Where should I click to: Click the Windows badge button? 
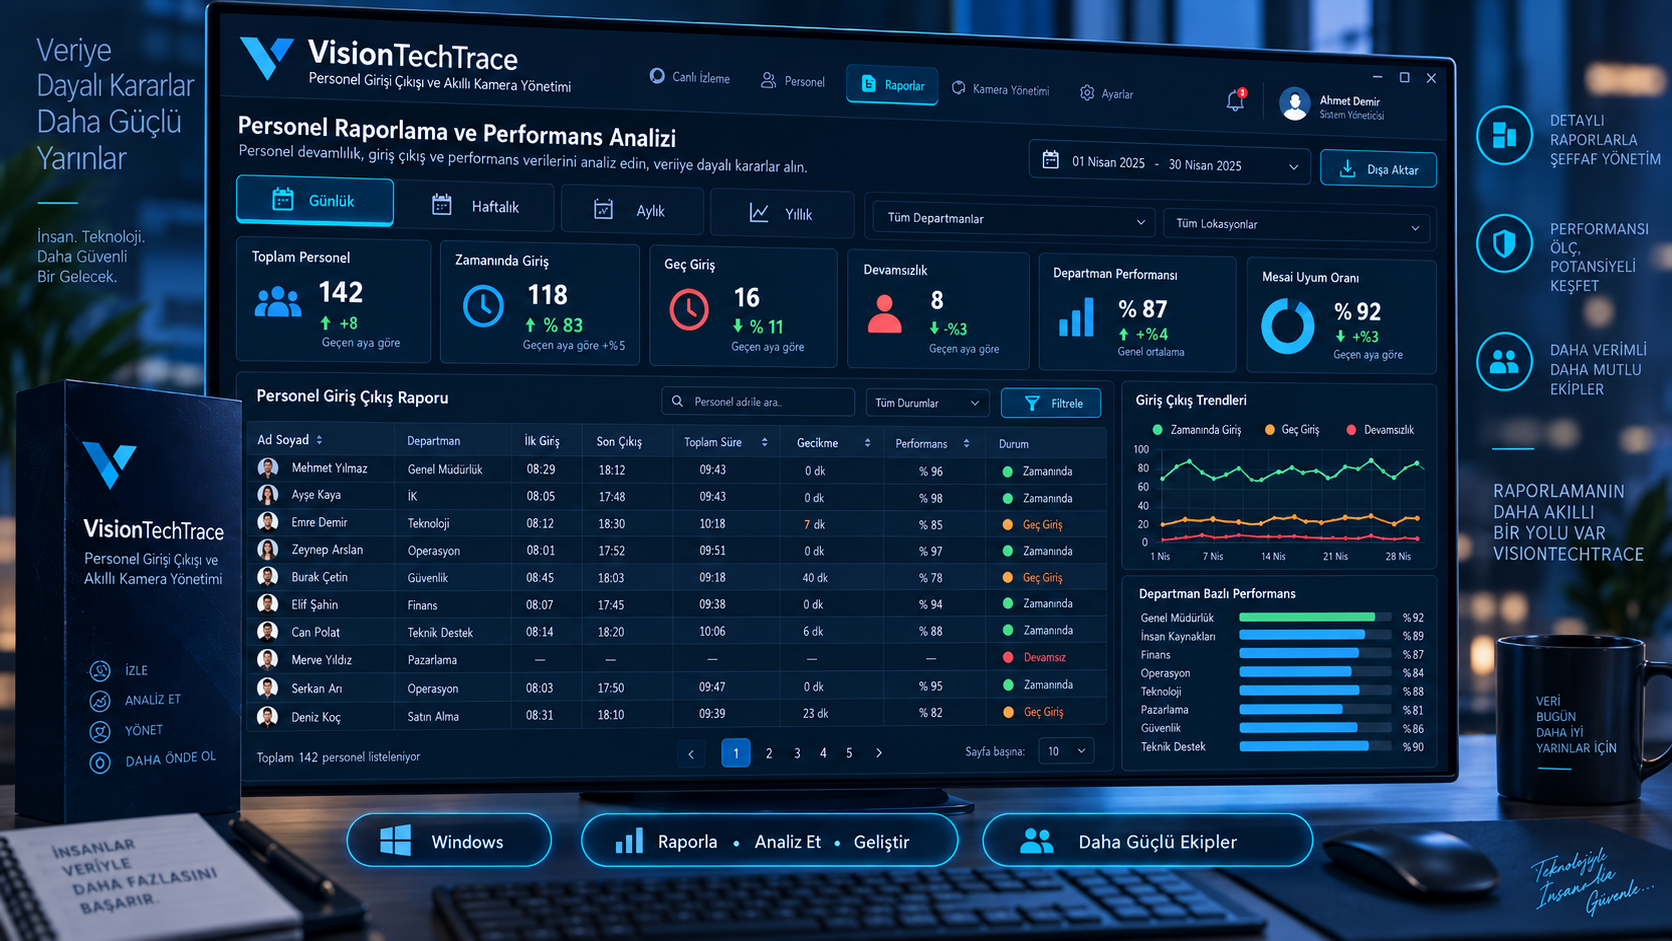pos(449,841)
